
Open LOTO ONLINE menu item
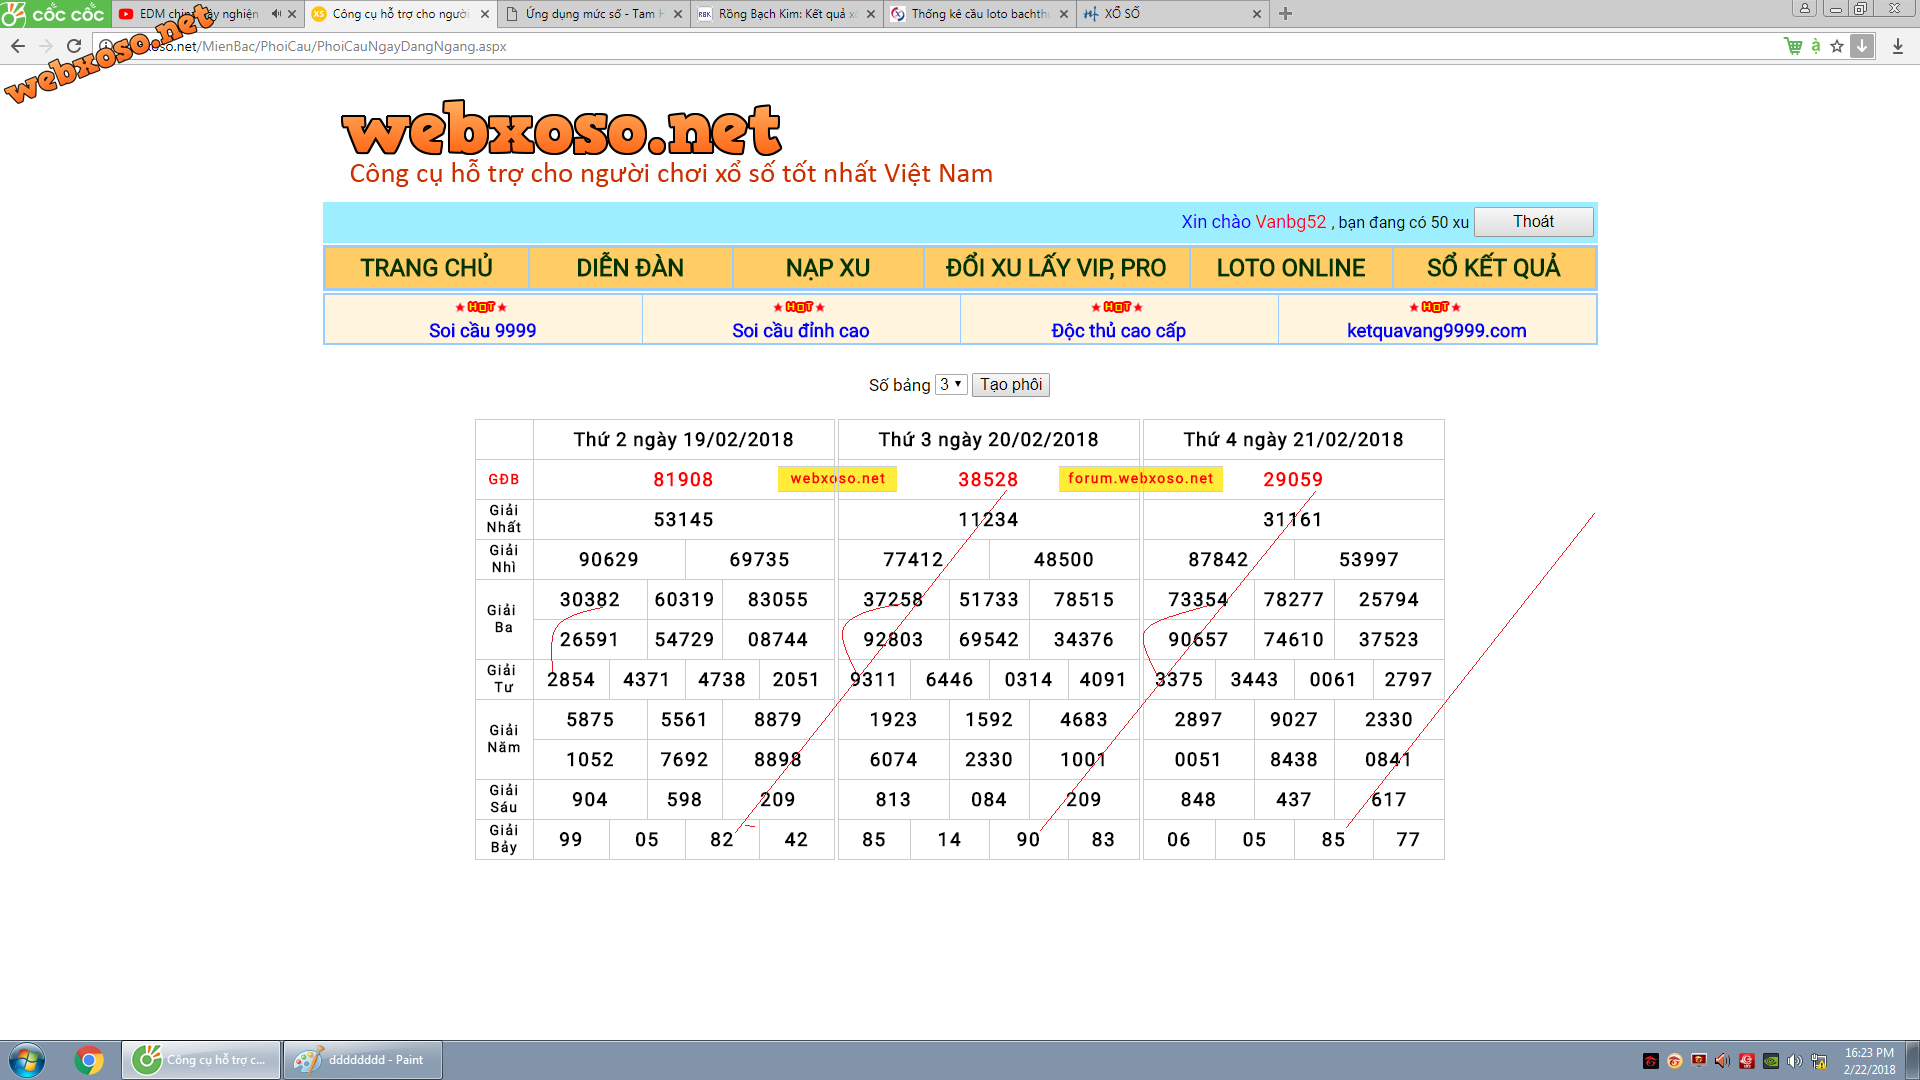tap(1291, 268)
